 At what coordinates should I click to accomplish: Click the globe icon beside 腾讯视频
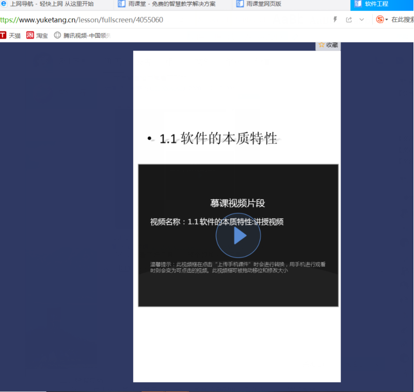pyautogui.click(x=57, y=35)
